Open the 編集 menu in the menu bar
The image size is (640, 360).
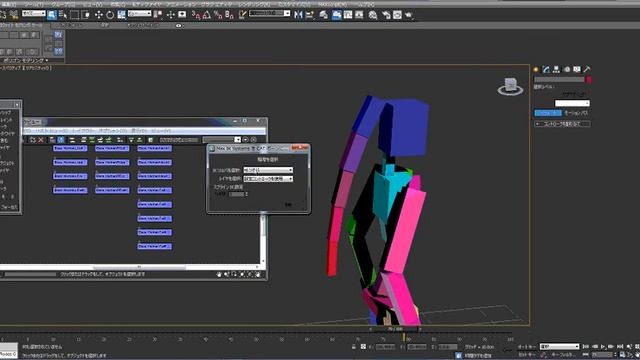[8, 4]
